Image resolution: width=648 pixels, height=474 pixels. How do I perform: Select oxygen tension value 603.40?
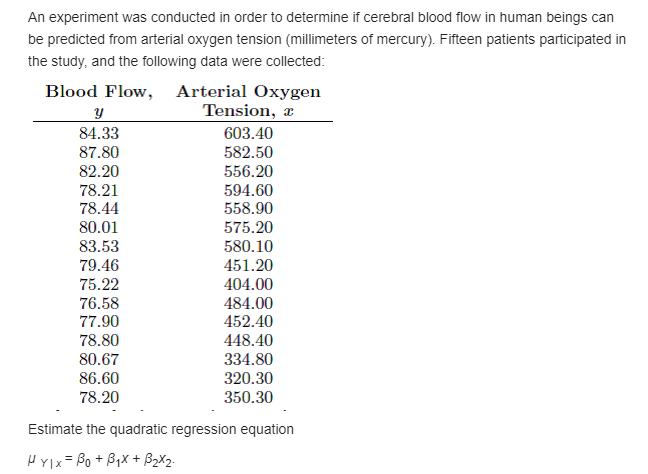click(248, 133)
